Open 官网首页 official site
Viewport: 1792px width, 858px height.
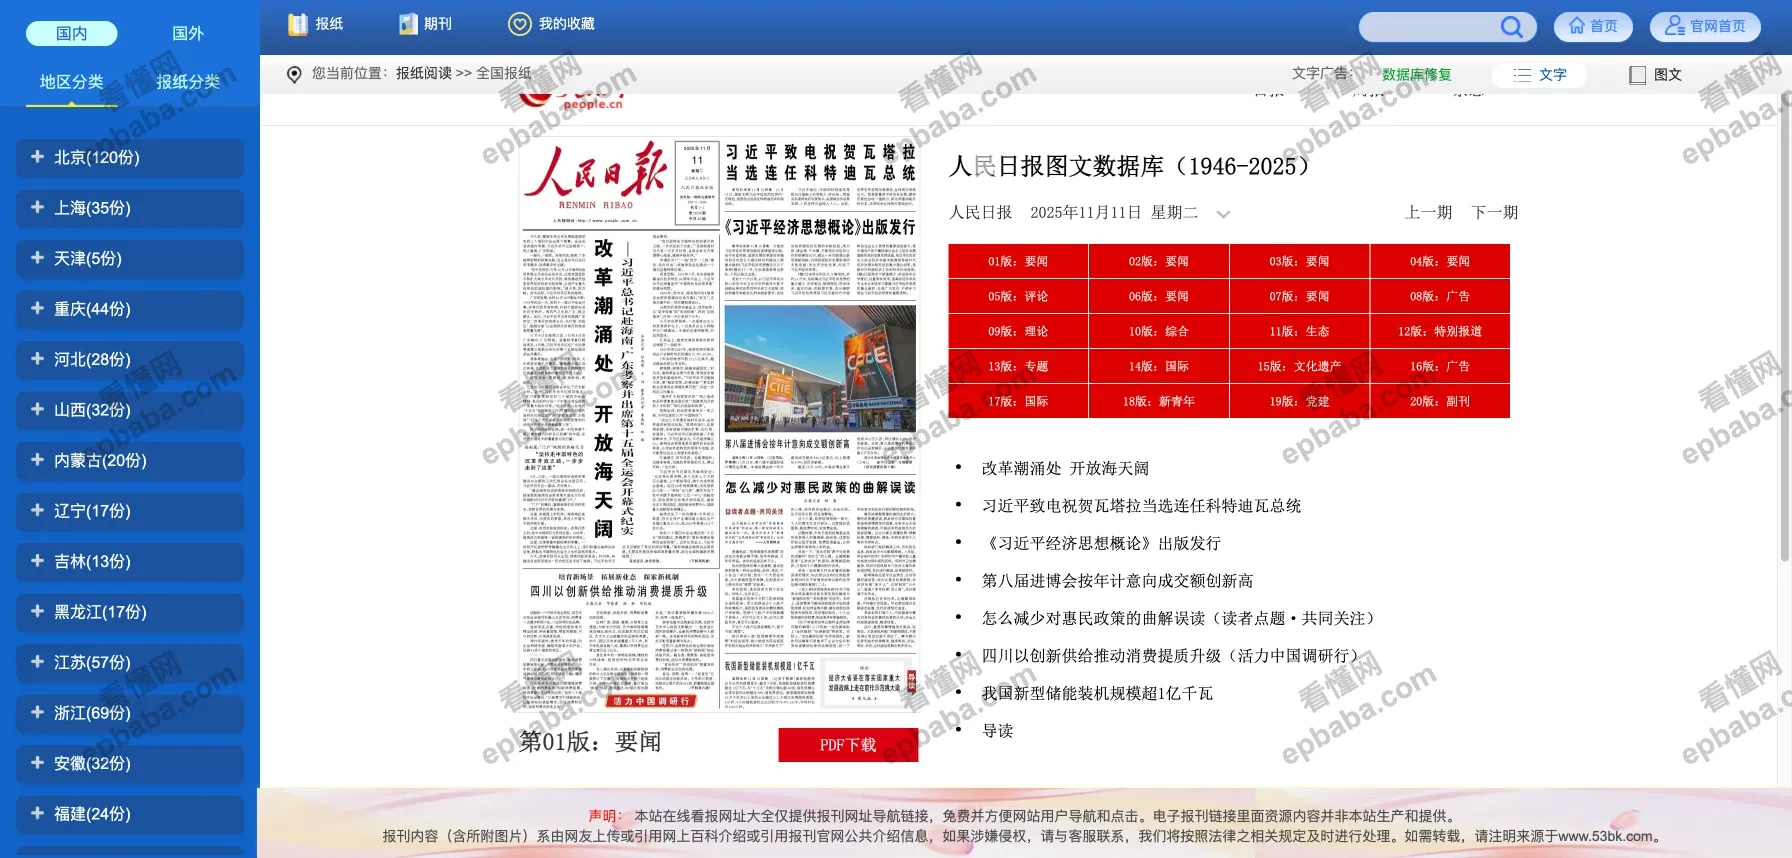click(1706, 27)
